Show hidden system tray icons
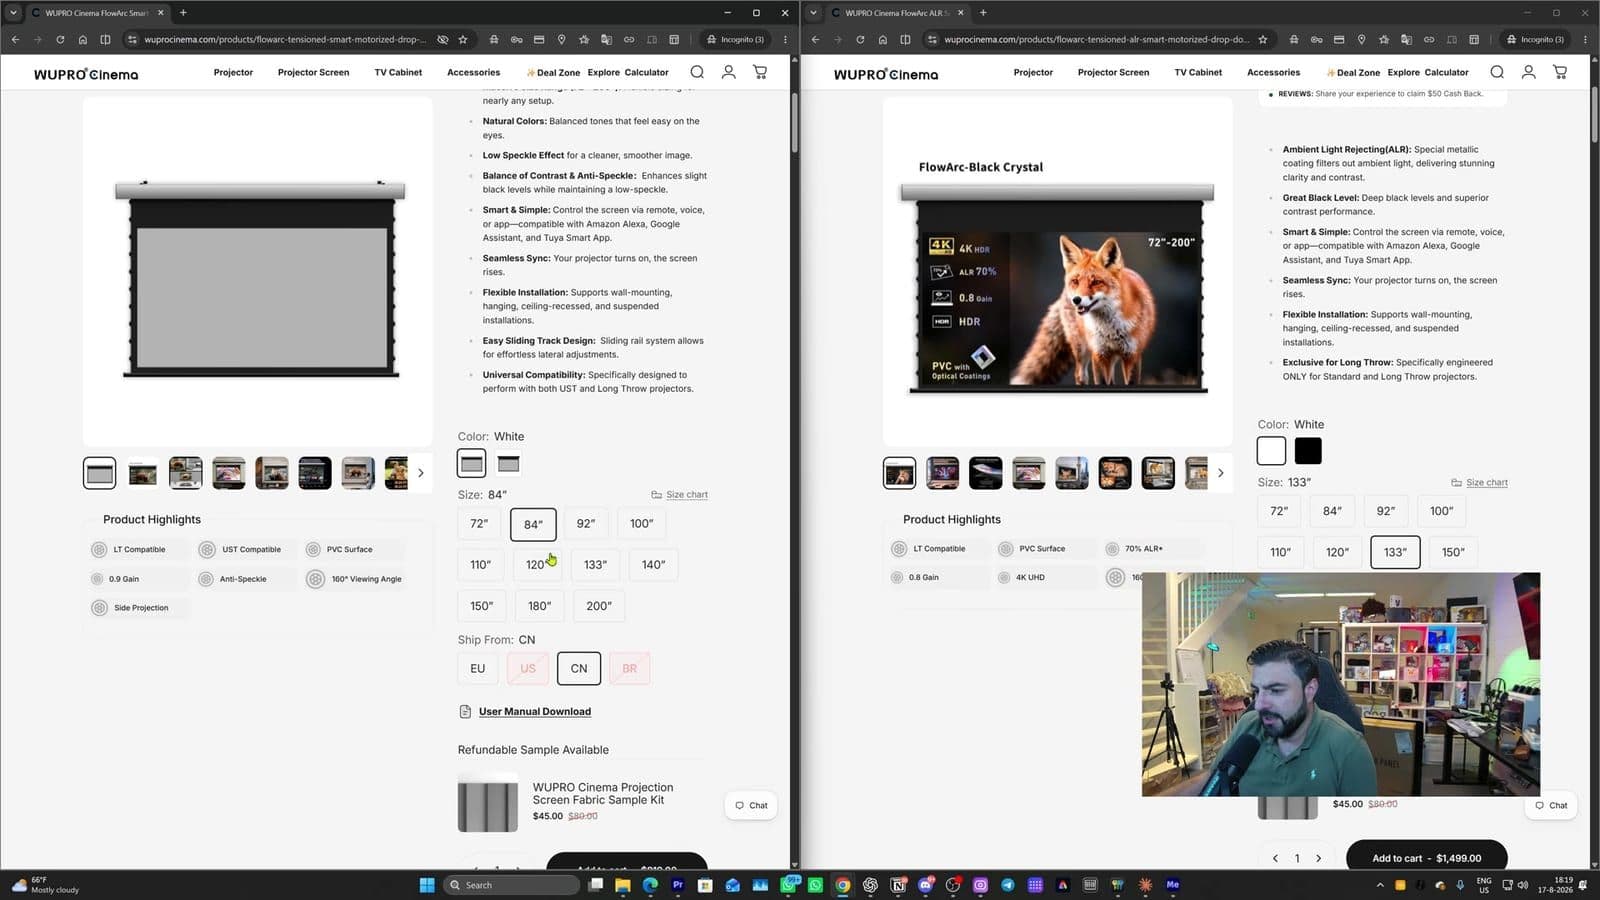 [x=1380, y=885]
